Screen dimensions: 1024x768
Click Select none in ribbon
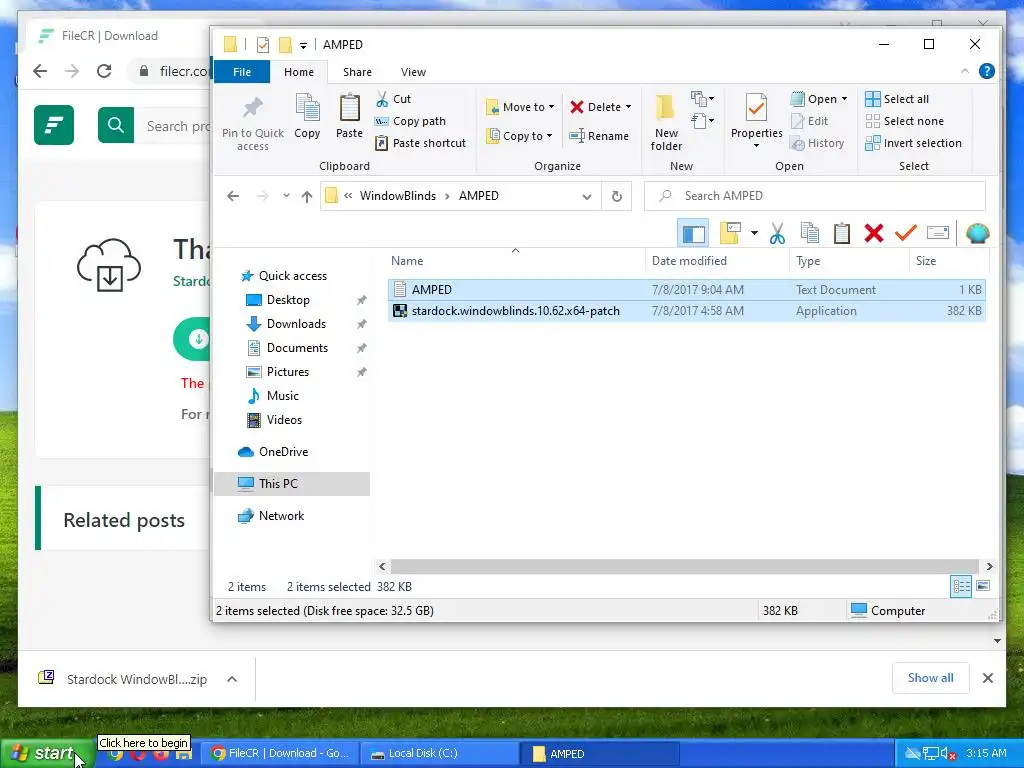click(x=904, y=121)
